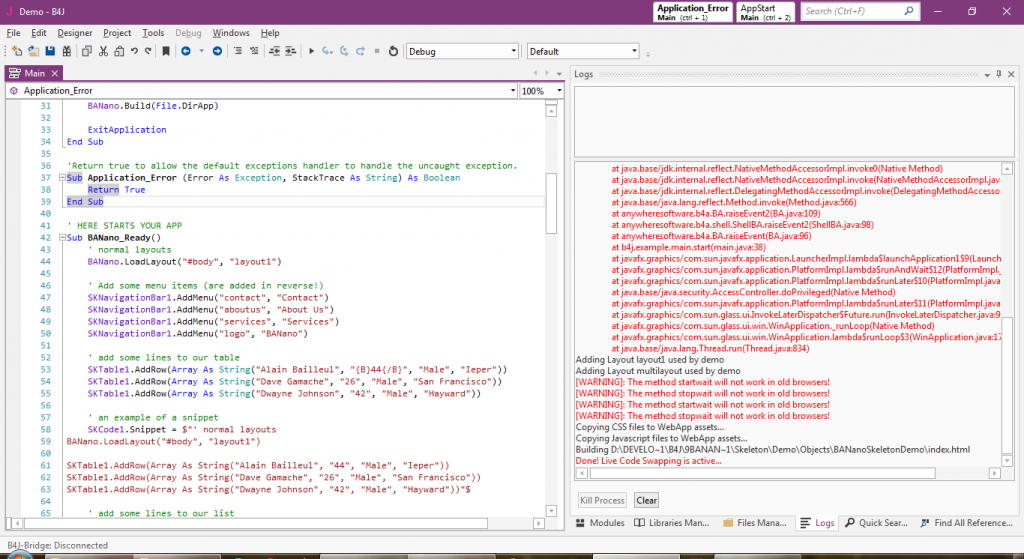Click the Kill Process button
Screen dimensions: 1024x559
[603, 500]
